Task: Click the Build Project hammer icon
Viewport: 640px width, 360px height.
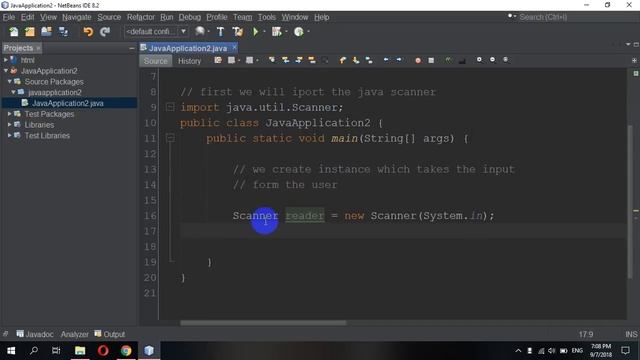Action: [x=220, y=31]
